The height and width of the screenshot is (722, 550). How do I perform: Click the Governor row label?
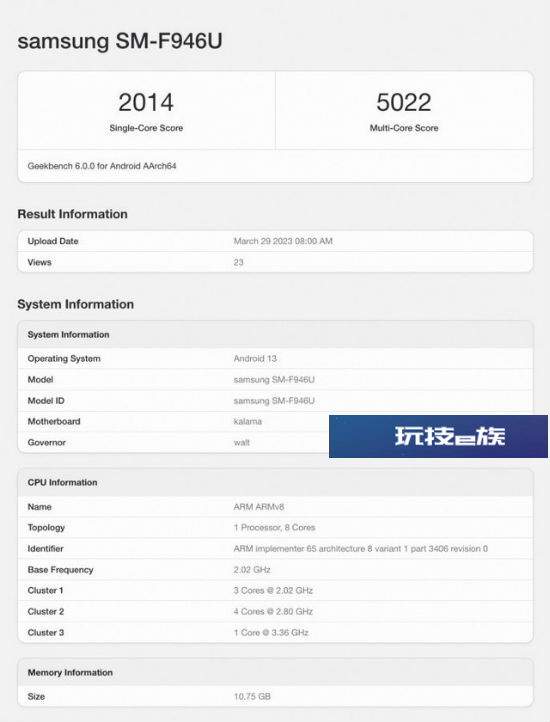tap(47, 443)
